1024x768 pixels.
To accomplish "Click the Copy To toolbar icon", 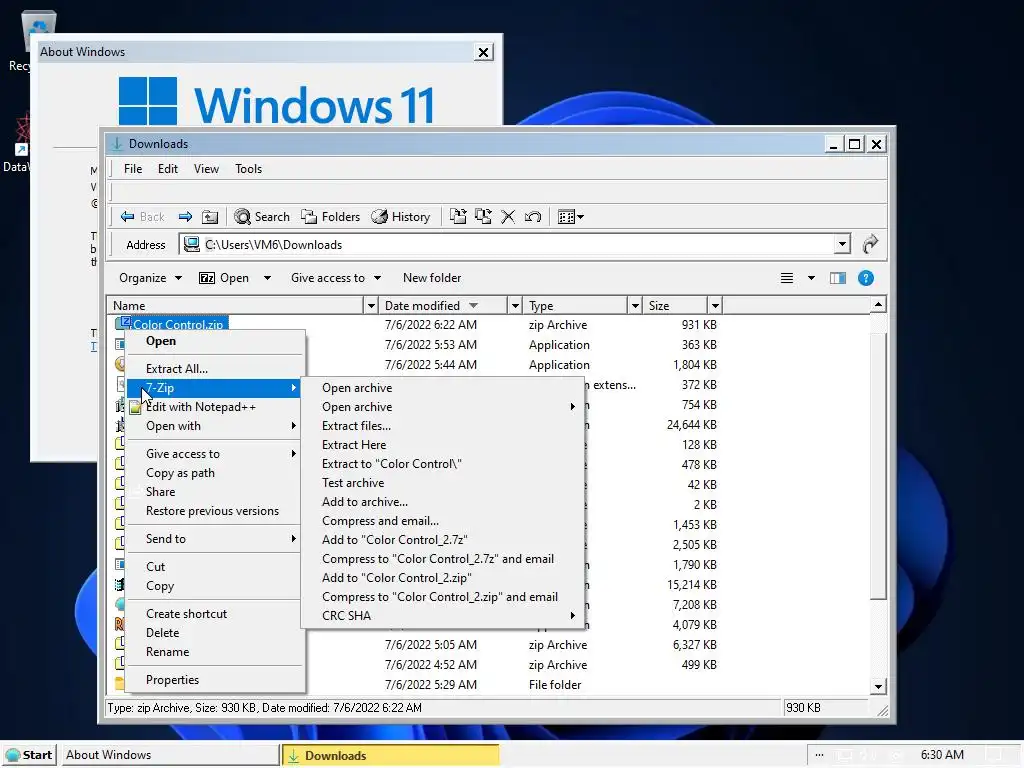I will tap(483, 217).
